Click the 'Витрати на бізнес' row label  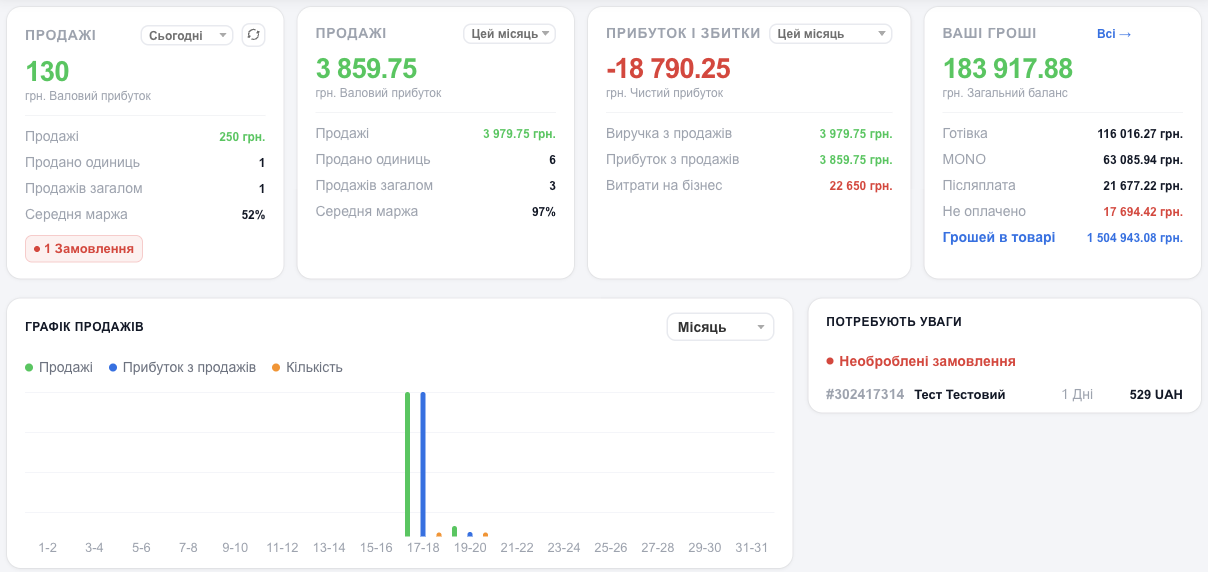pyautogui.click(x=664, y=185)
